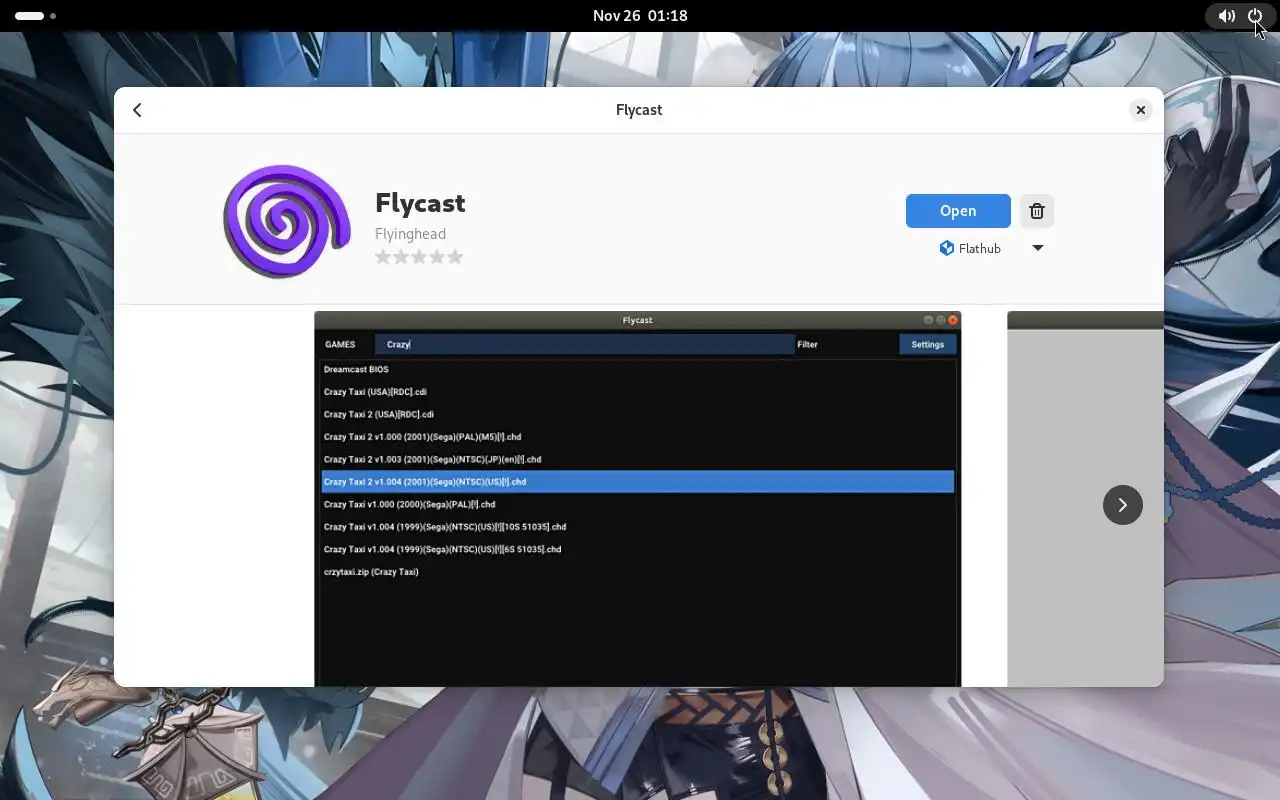Click the Flycast purple spiral logo
1280x800 pixels.
[287, 221]
